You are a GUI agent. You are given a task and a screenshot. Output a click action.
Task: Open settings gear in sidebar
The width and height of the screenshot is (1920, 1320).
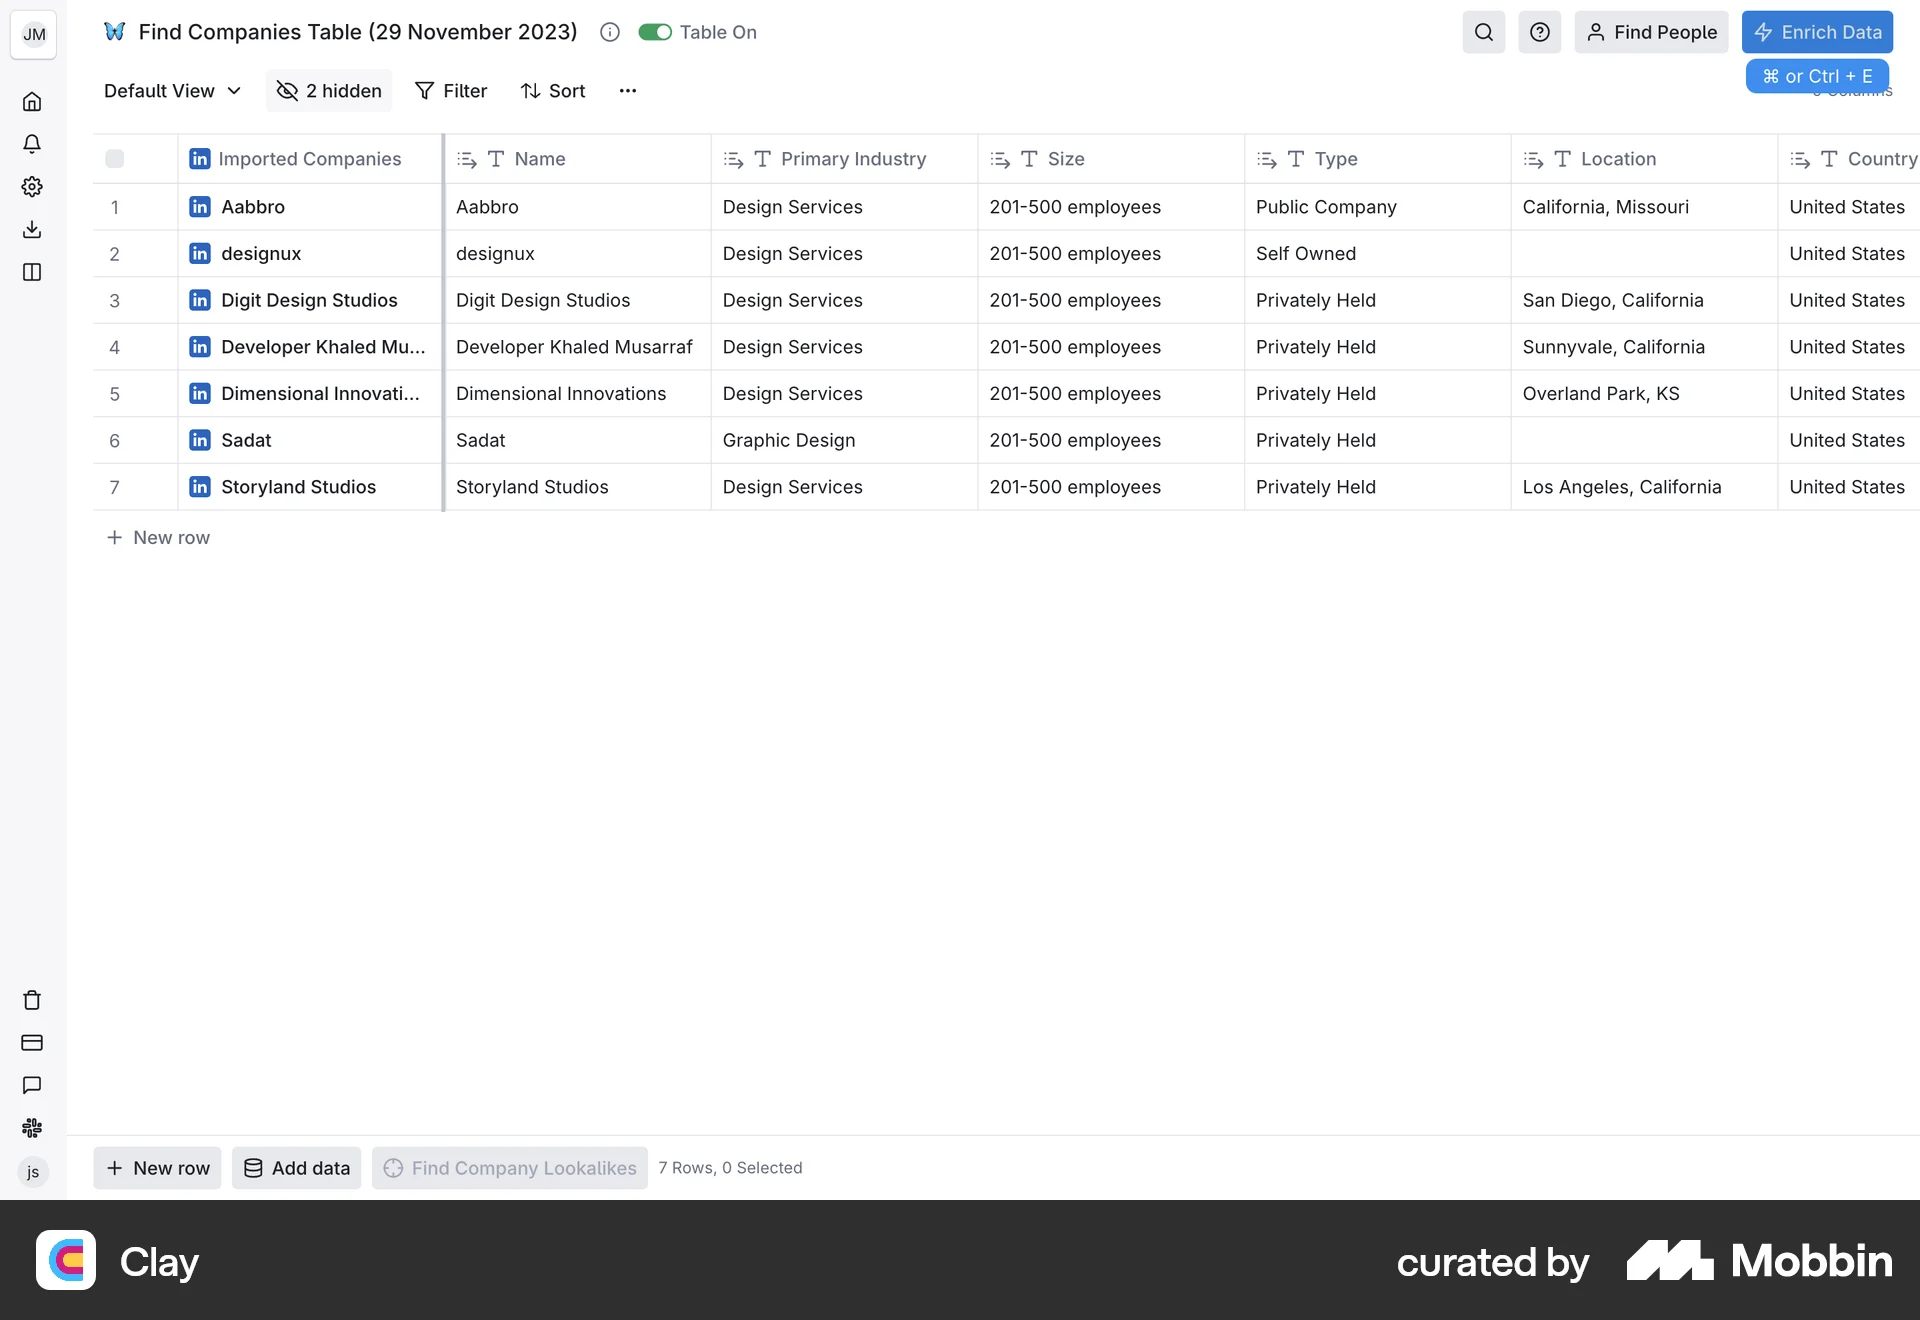click(x=32, y=187)
